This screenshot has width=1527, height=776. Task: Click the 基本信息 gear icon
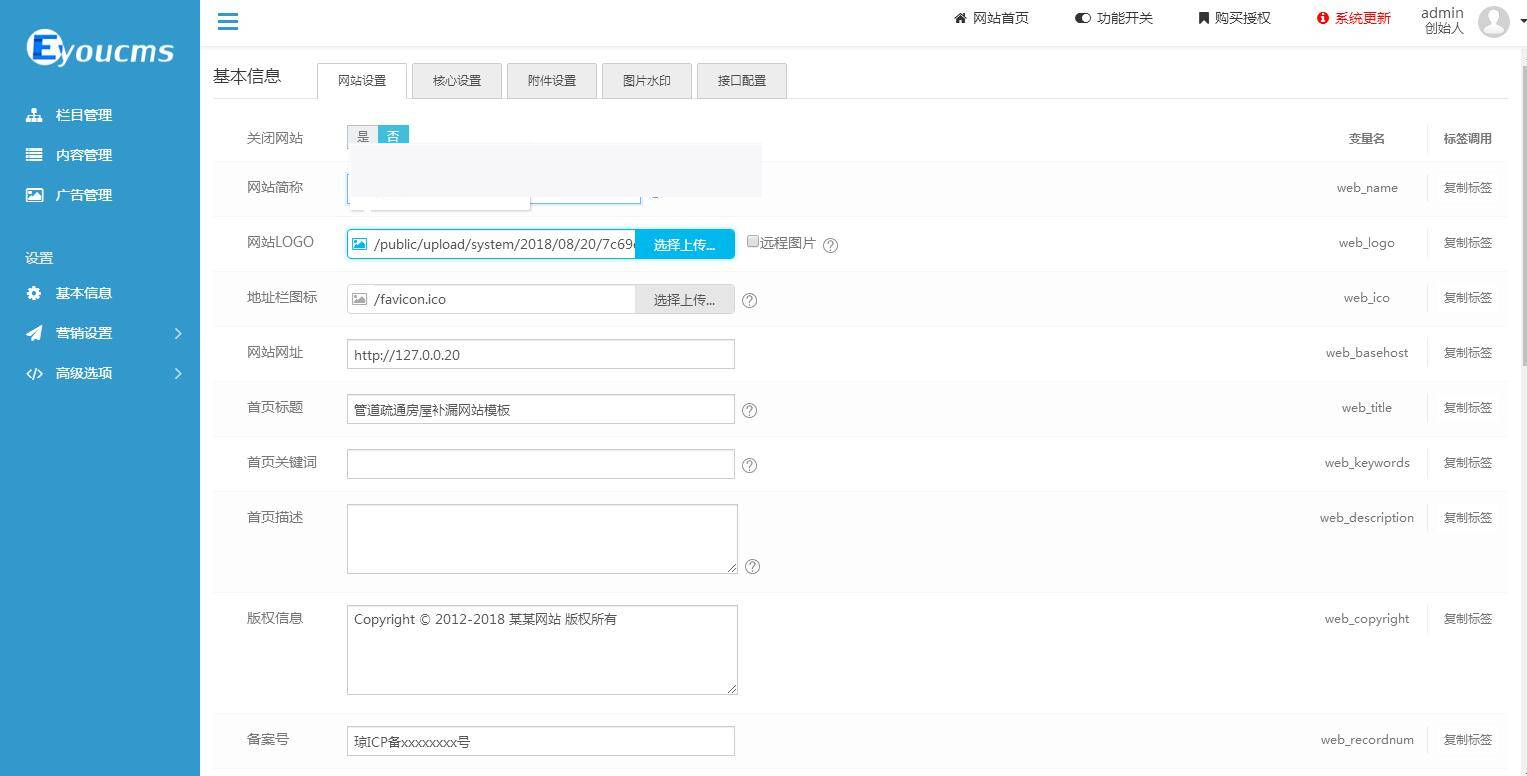point(34,292)
